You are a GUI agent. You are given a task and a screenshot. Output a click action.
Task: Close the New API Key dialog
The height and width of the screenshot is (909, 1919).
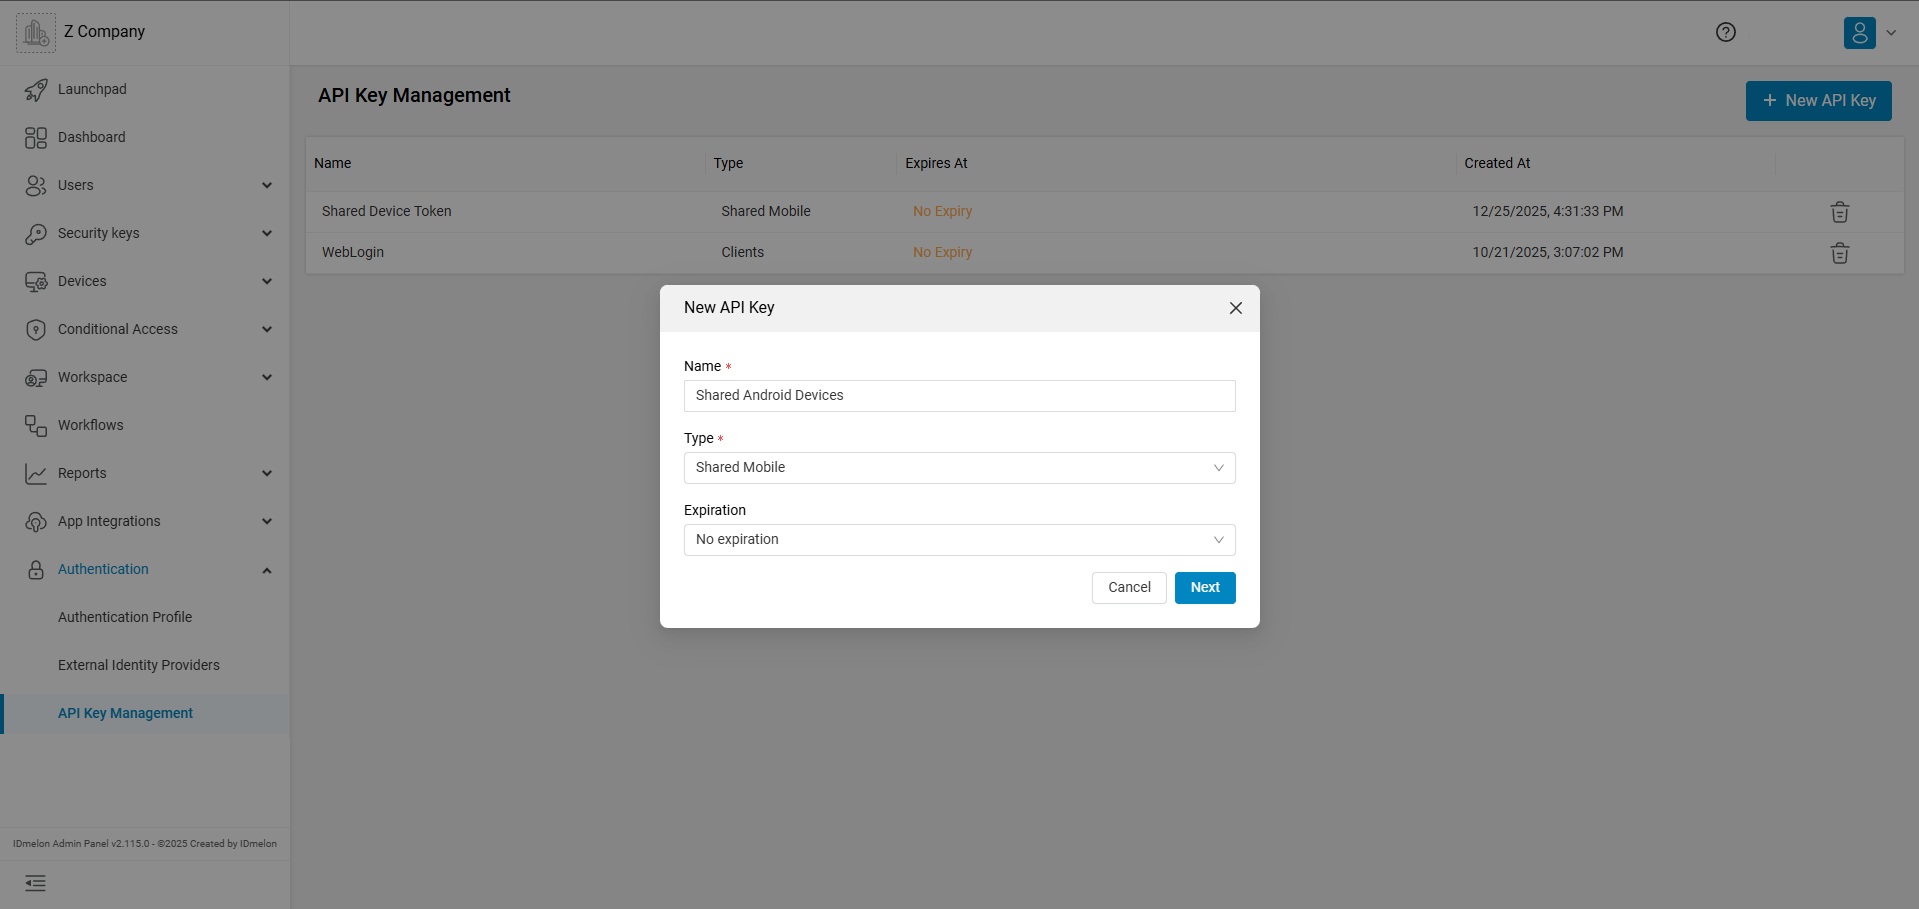[x=1235, y=308]
